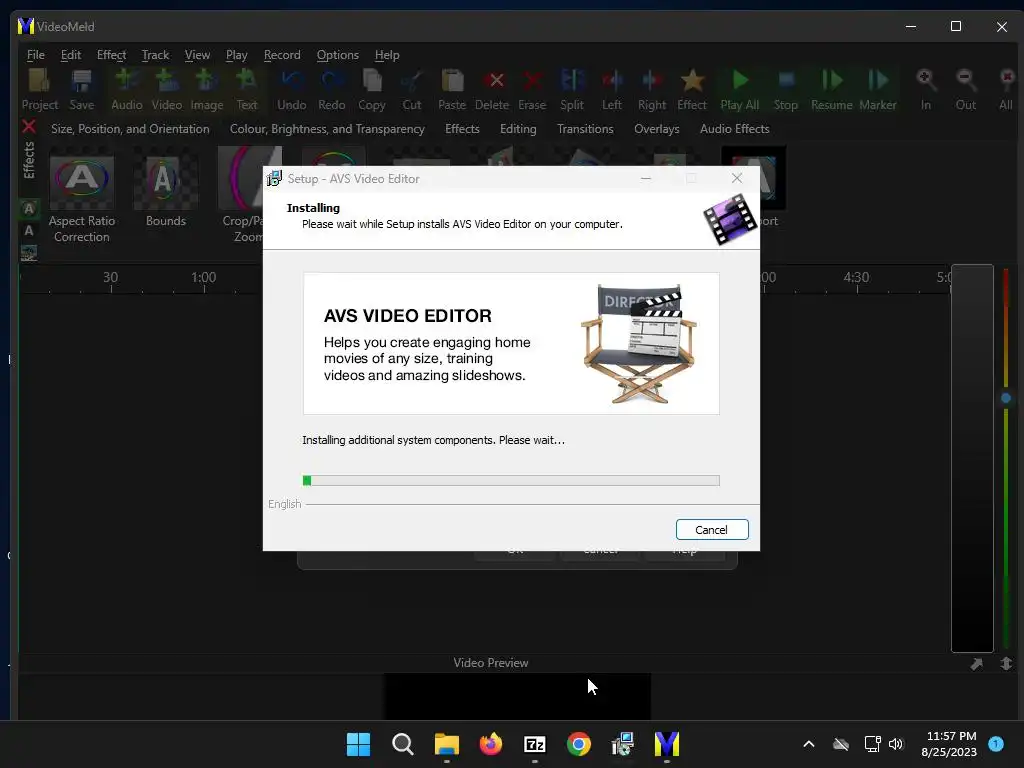Click the Paste toolbar icon
This screenshot has height=768, width=1024.
coord(452,90)
